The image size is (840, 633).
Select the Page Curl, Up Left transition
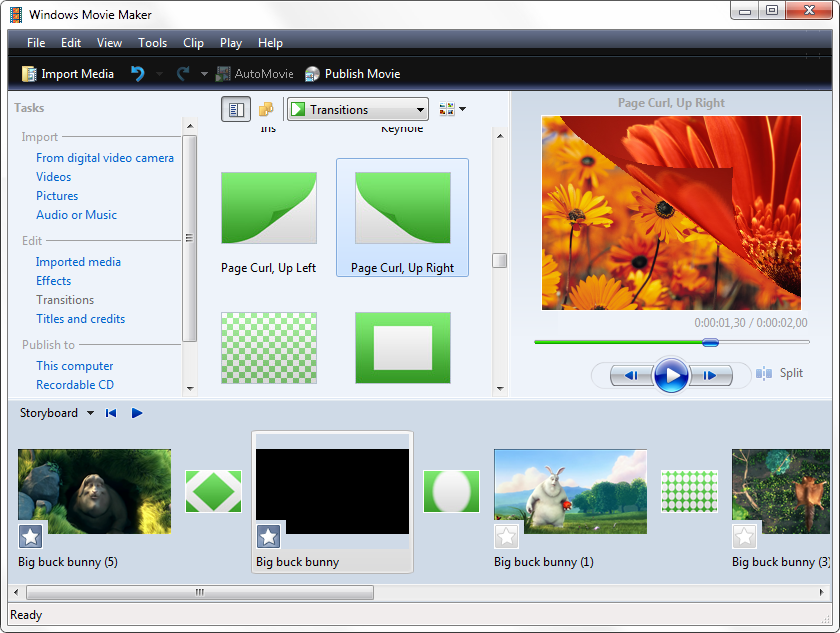tap(269, 217)
